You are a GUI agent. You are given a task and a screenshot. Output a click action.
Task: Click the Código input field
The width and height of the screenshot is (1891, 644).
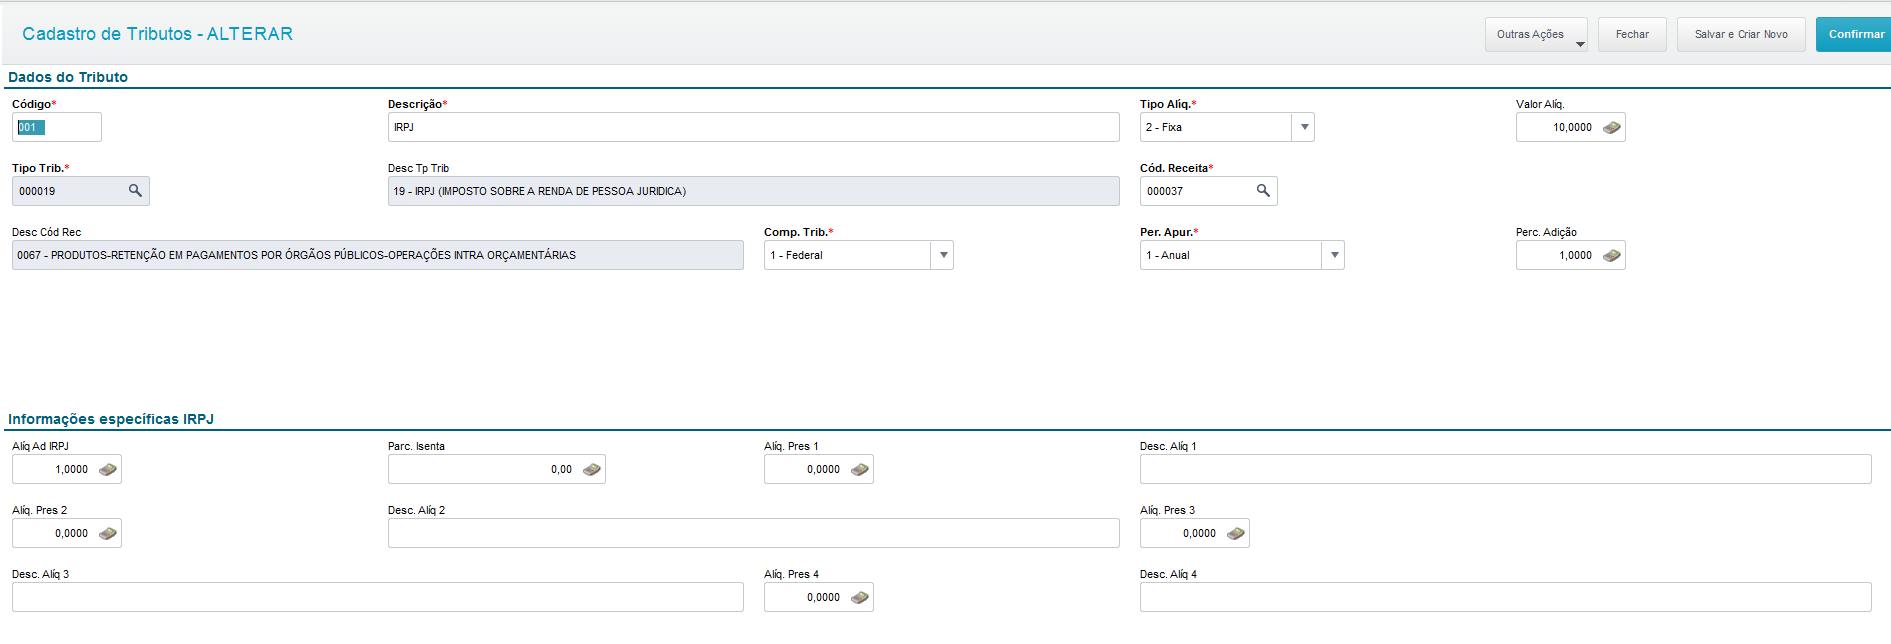coord(57,128)
